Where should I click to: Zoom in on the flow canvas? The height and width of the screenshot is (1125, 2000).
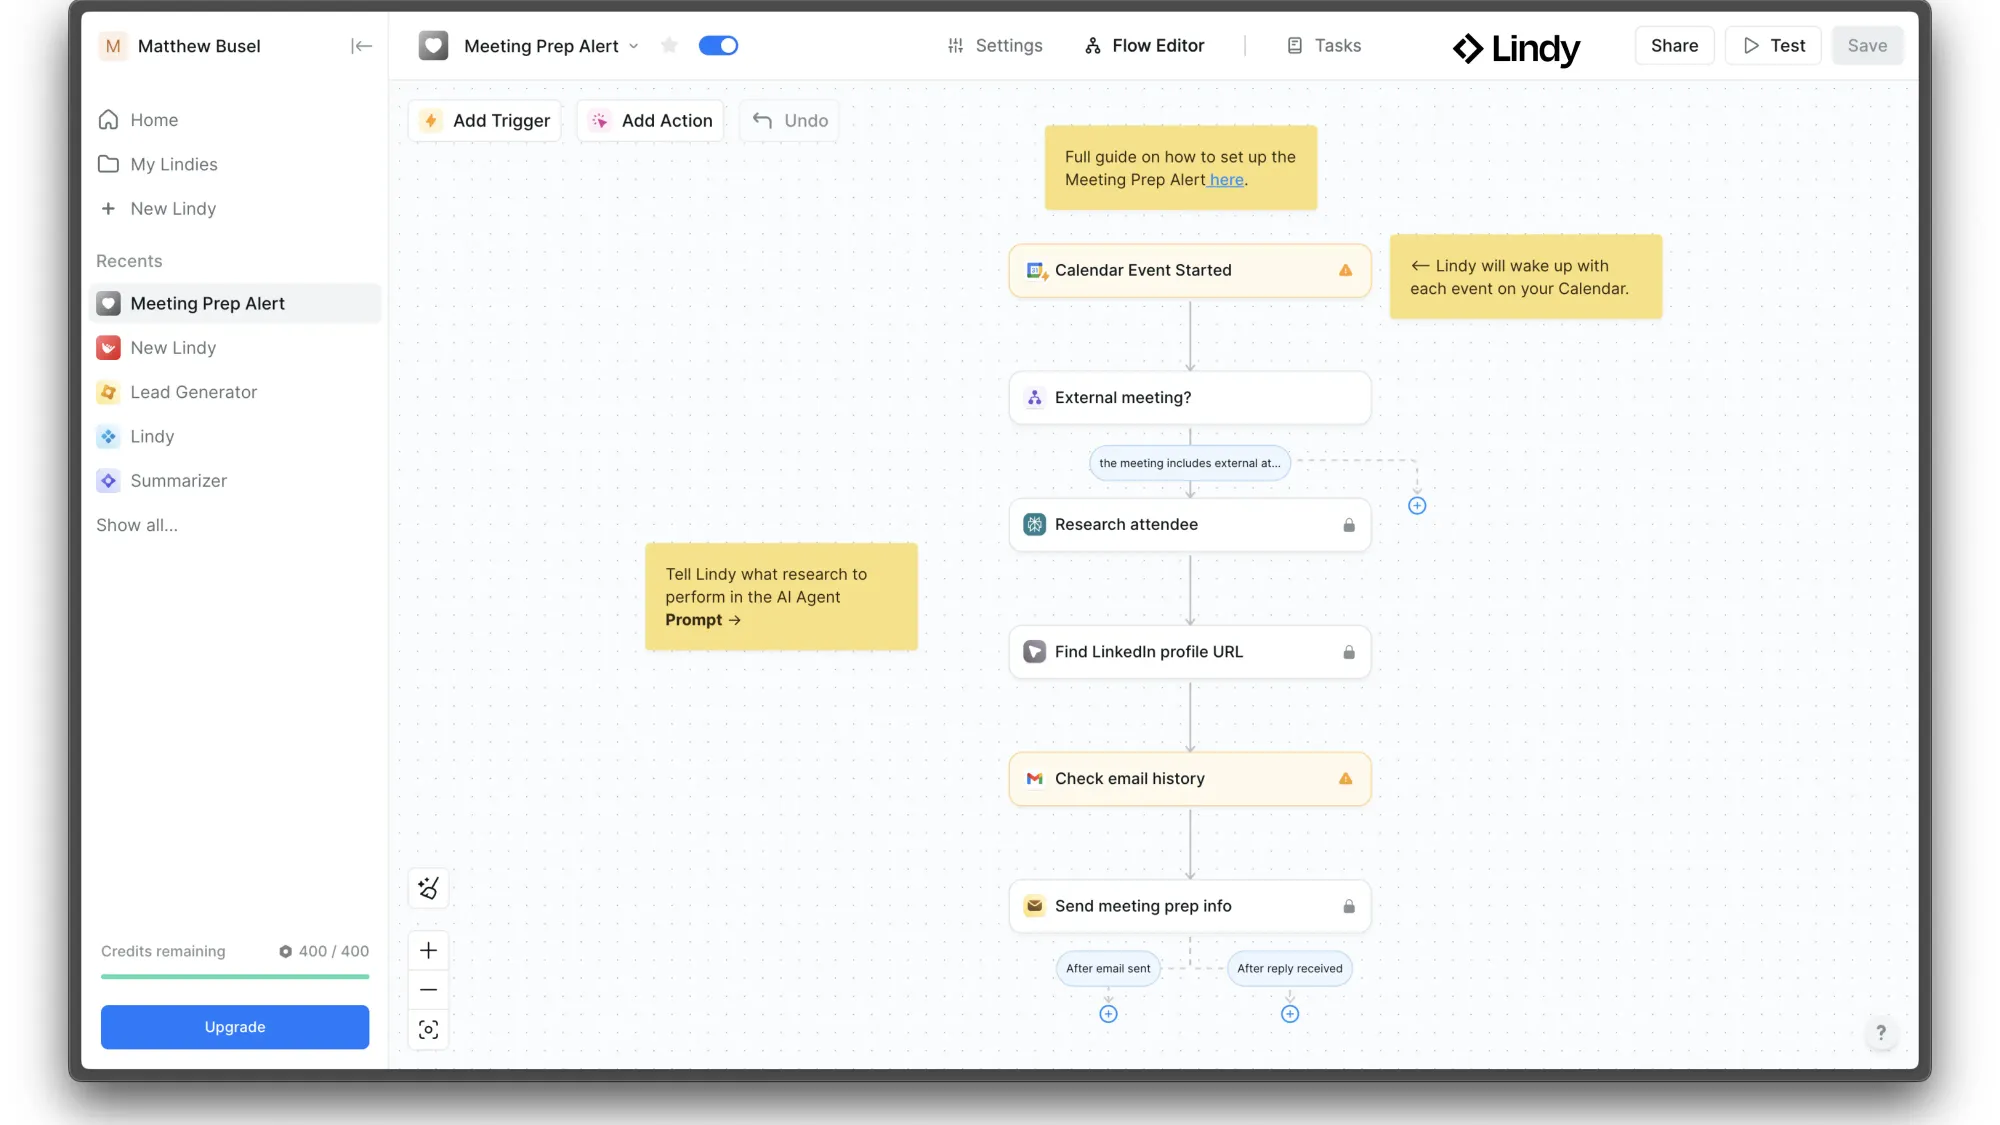(428, 950)
